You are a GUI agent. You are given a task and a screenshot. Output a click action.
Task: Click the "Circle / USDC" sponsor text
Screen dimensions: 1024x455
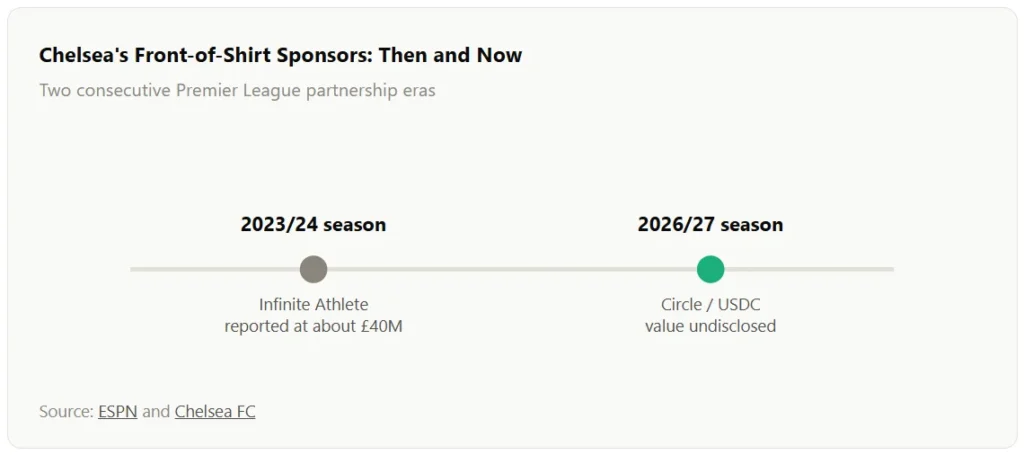tap(711, 304)
